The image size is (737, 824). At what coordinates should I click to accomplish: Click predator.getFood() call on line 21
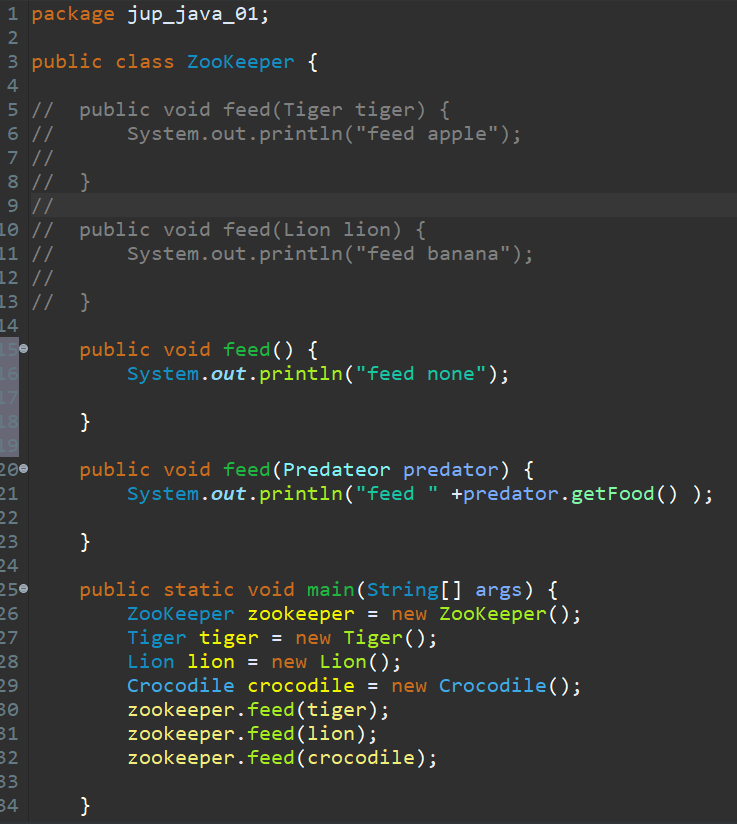tap(570, 494)
